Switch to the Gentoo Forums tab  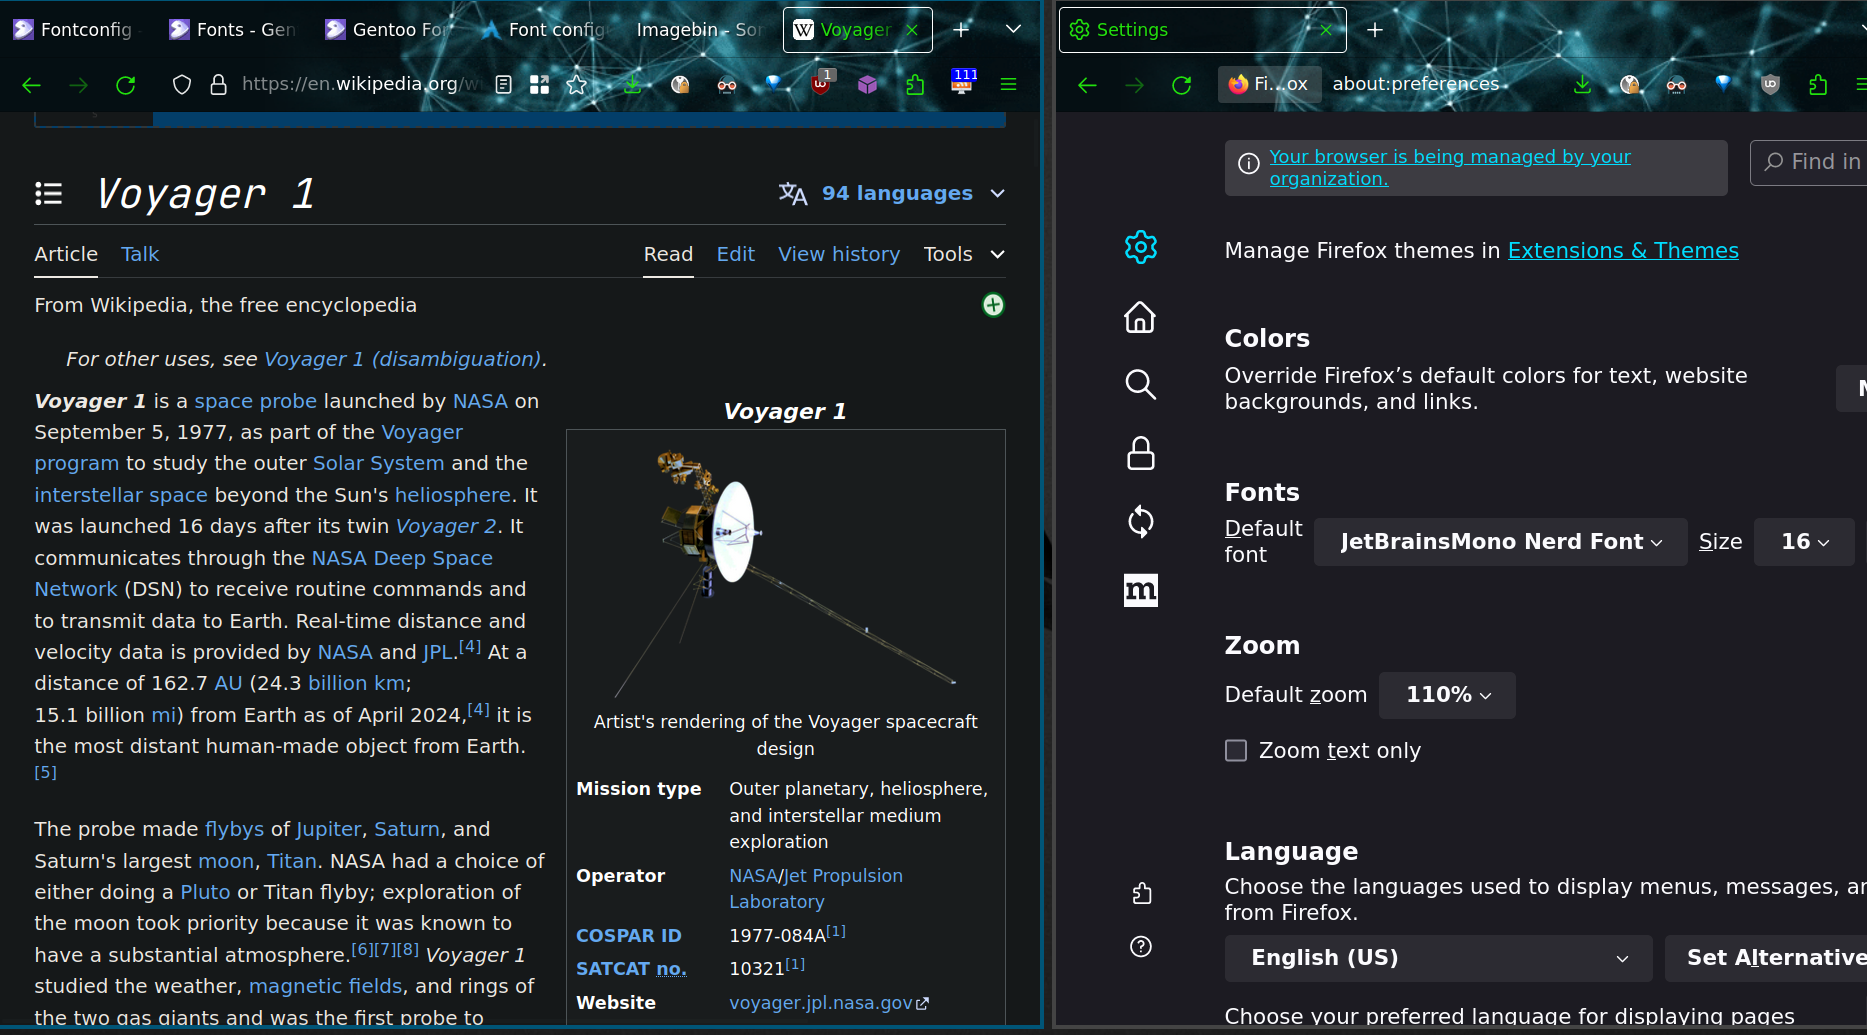coord(390,29)
